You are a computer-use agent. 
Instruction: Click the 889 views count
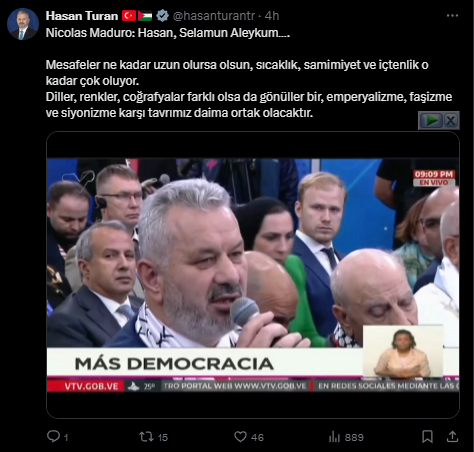[x=354, y=437]
